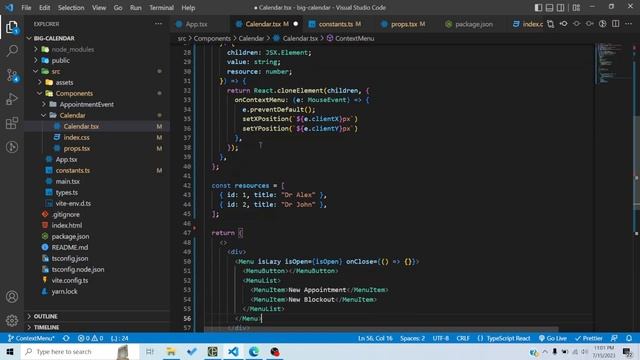Open the Terminal menu
640x360 pixels.
pos(161,7)
